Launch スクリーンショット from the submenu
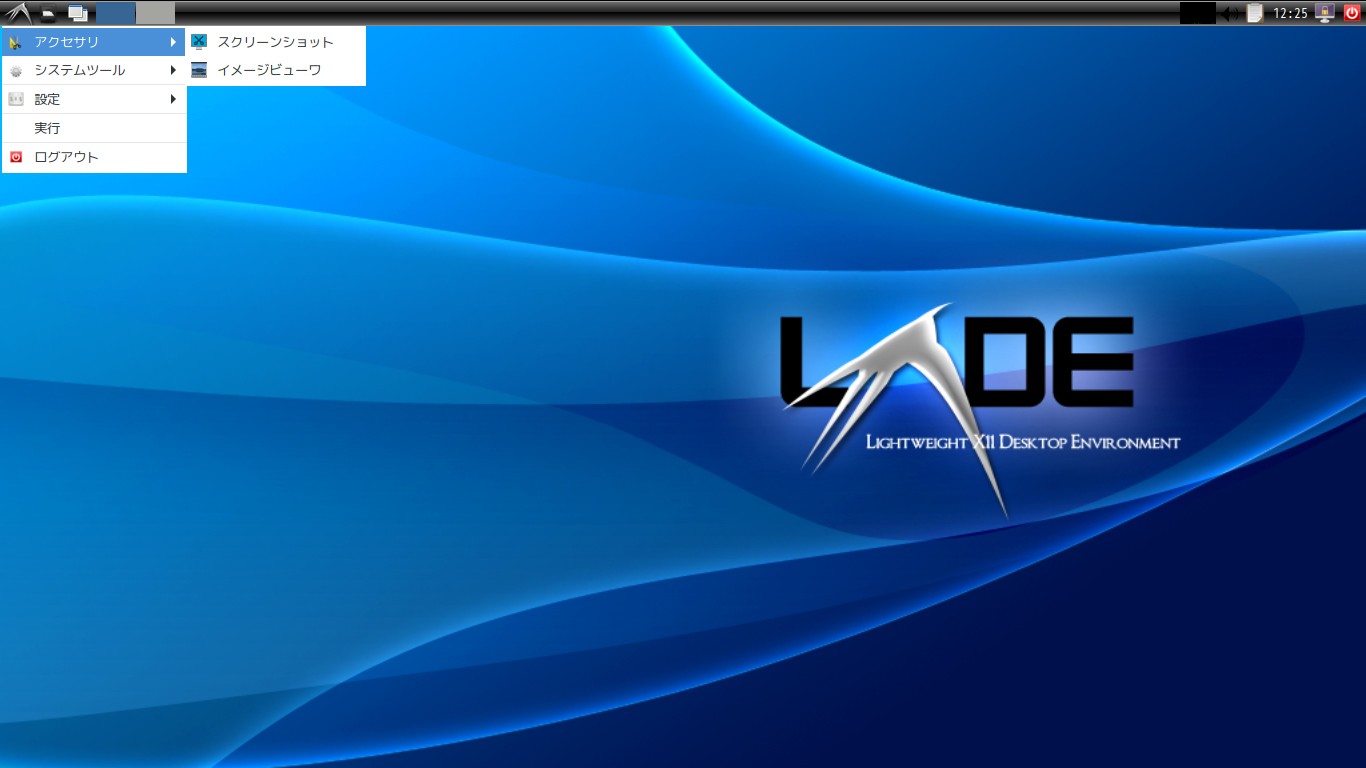Viewport: 1366px width, 768px height. (x=275, y=42)
